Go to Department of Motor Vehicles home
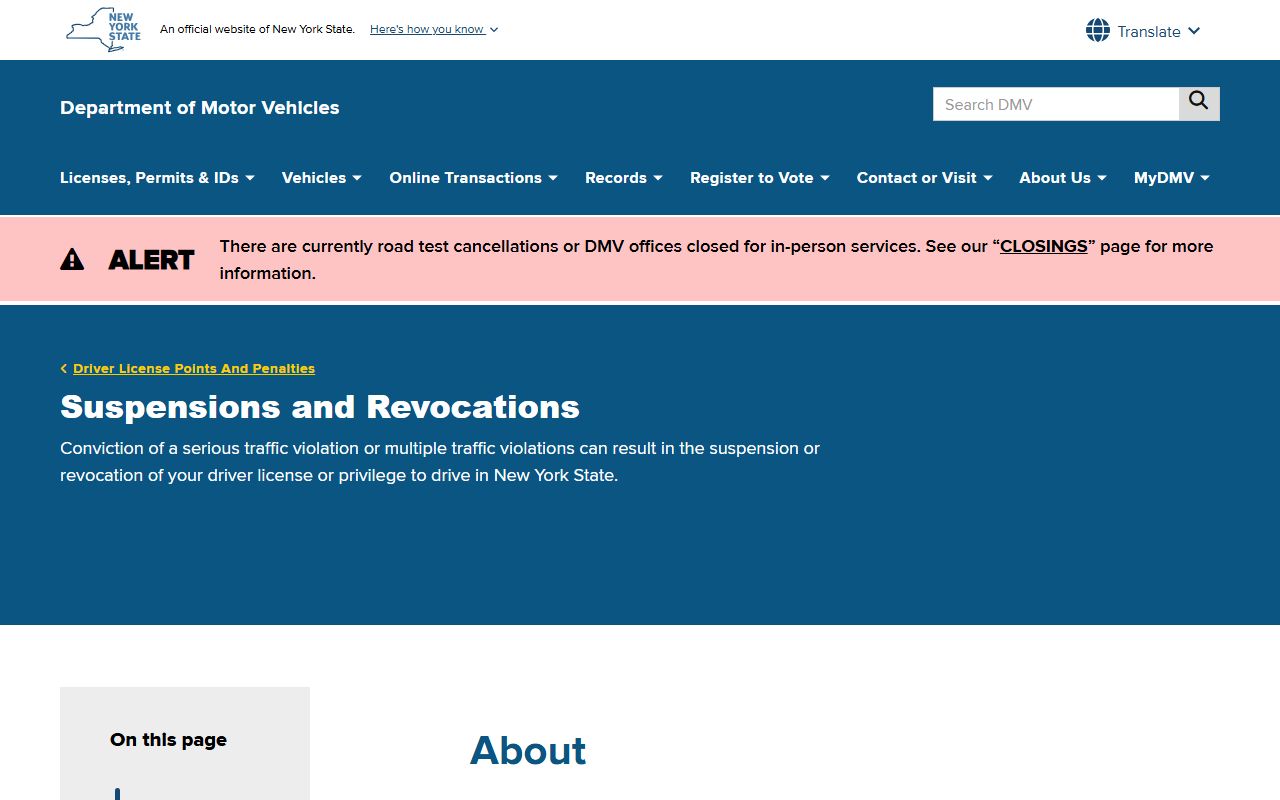The width and height of the screenshot is (1280, 800). pyautogui.click(x=200, y=108)
